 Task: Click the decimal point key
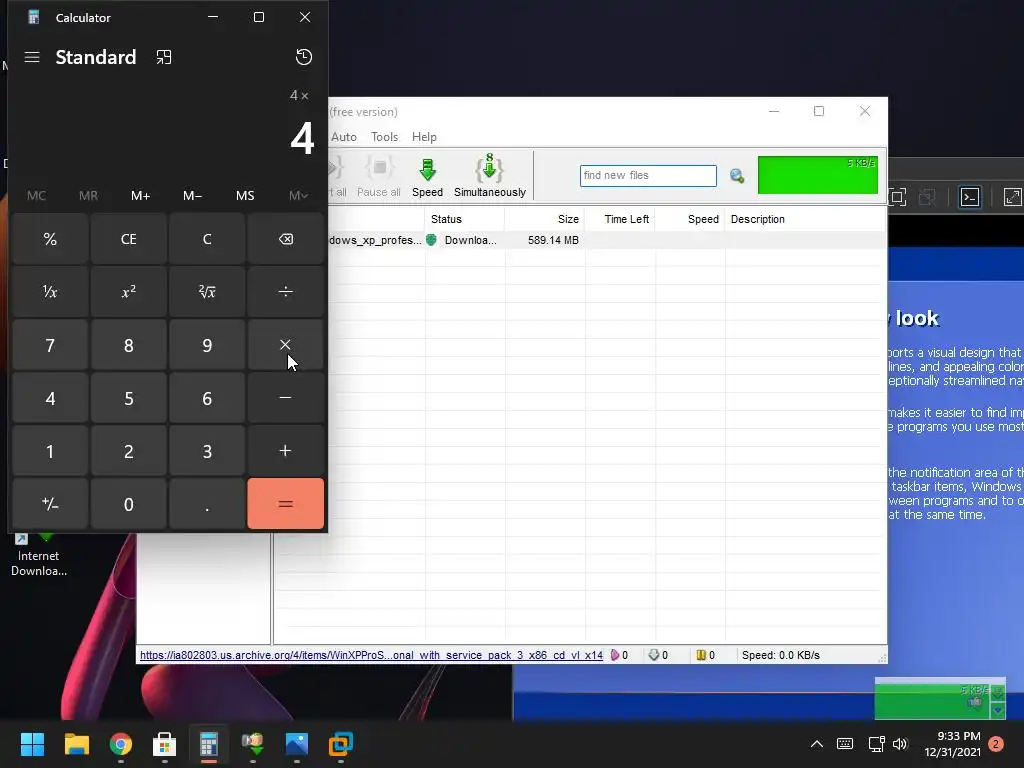[207, 504]
